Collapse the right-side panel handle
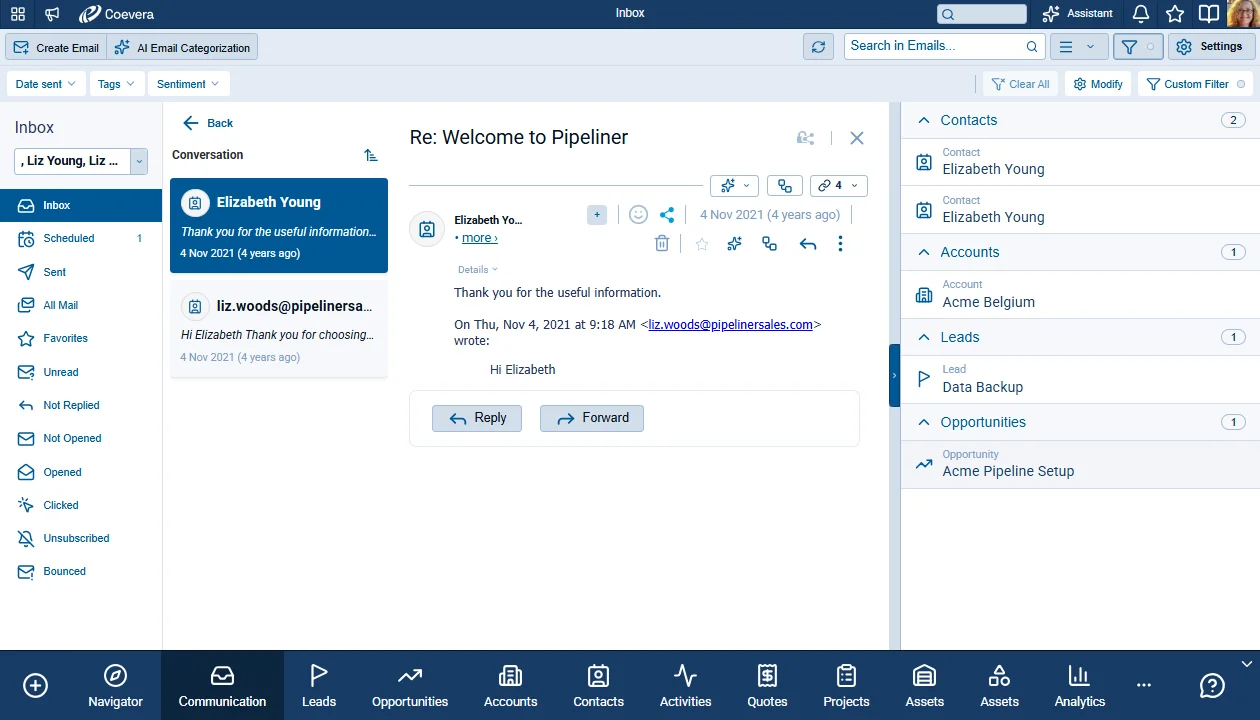 click(x=894, y=375)
